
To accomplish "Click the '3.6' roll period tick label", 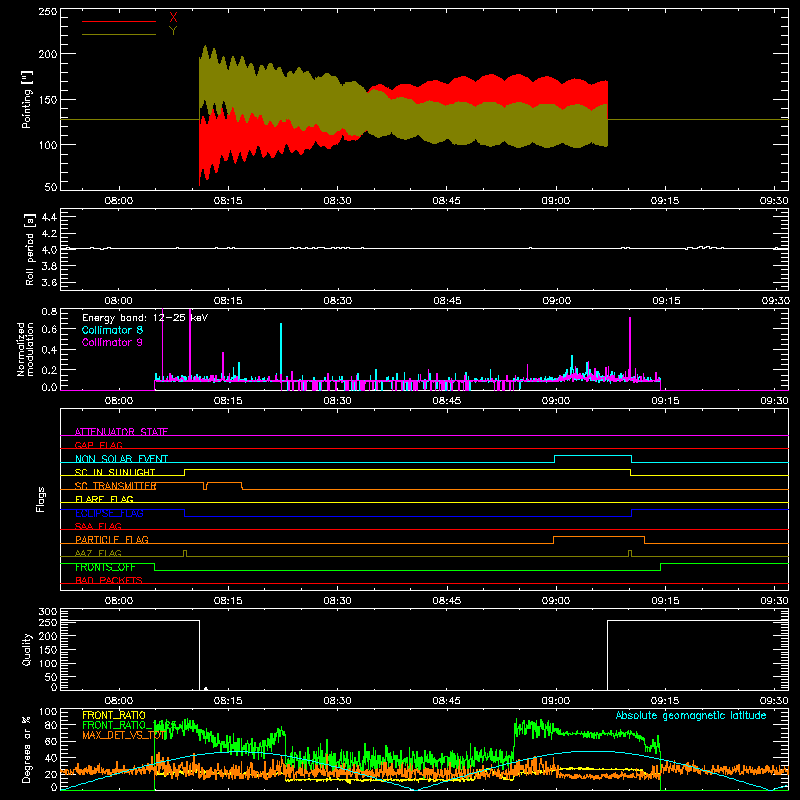I will (x=48, y=282).
